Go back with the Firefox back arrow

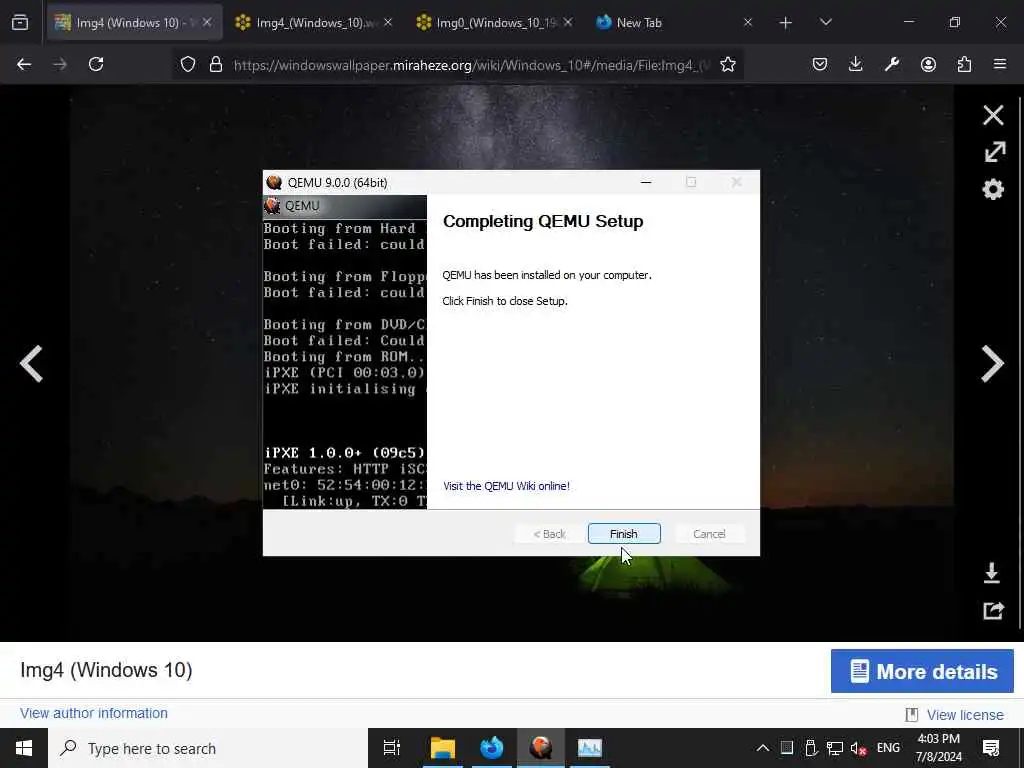tap(24, 64)
